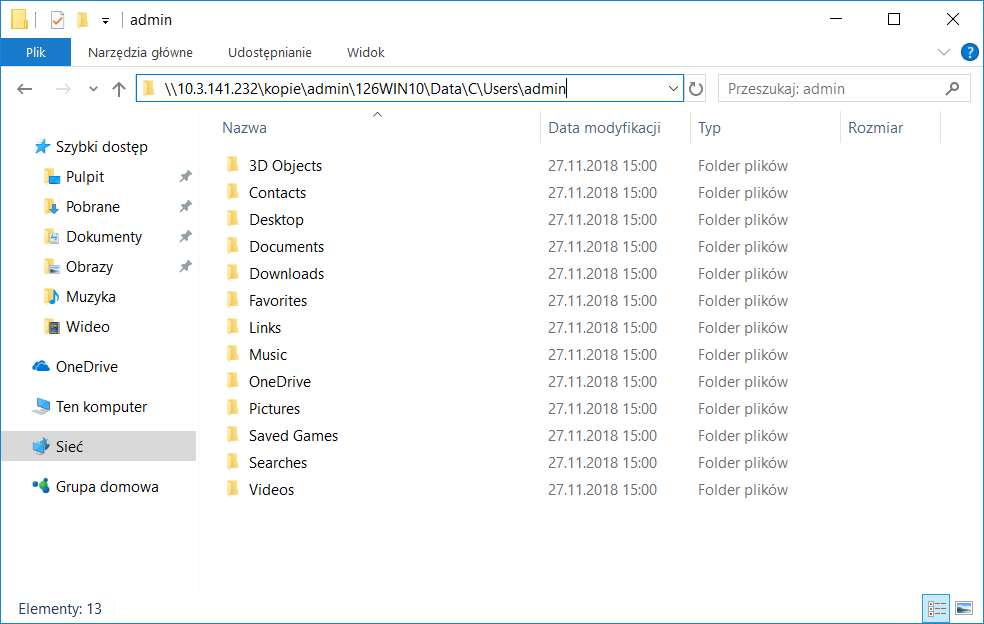This screenshot has width=984, height=624.
Task: Select Szybki dostęp in navigation pane
Action: tap(102, 147)
